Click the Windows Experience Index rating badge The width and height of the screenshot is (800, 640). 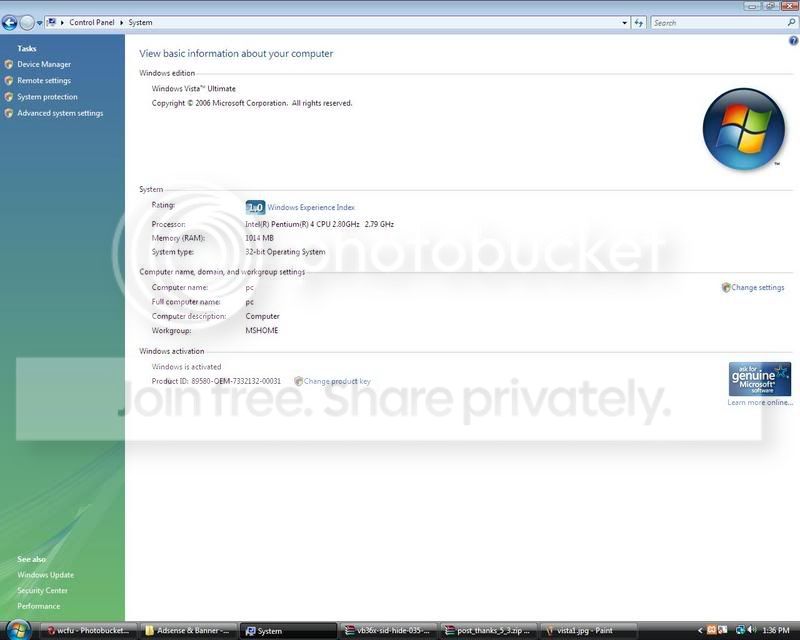pos(255,207)
